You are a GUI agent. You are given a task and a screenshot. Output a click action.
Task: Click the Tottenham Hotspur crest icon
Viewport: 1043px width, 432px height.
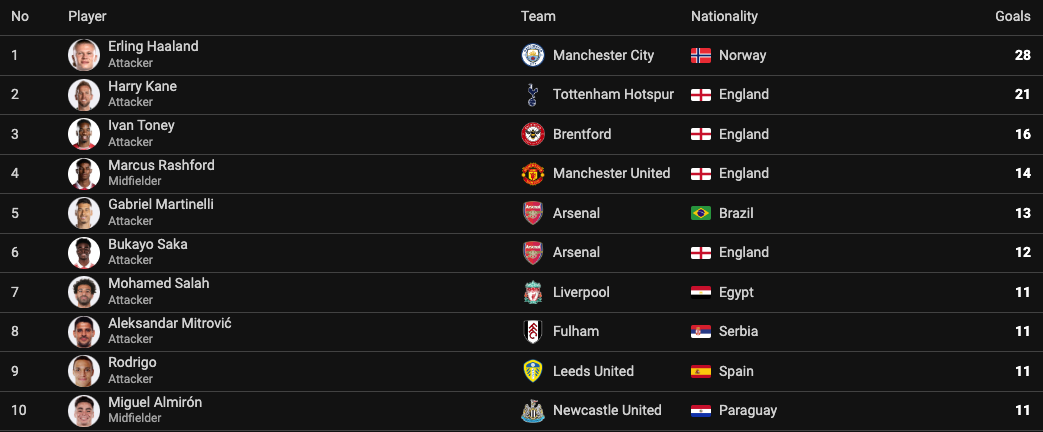click(532, 95)
